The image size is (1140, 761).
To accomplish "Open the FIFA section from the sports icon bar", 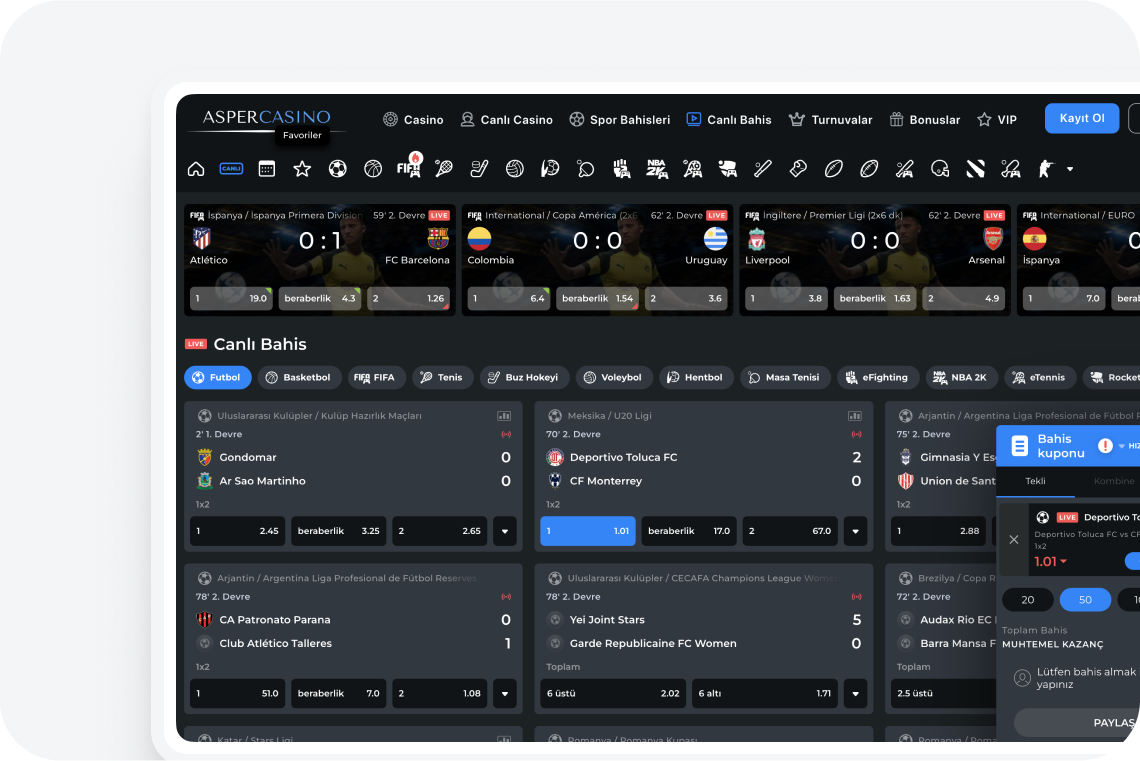I will coord(409,168).
